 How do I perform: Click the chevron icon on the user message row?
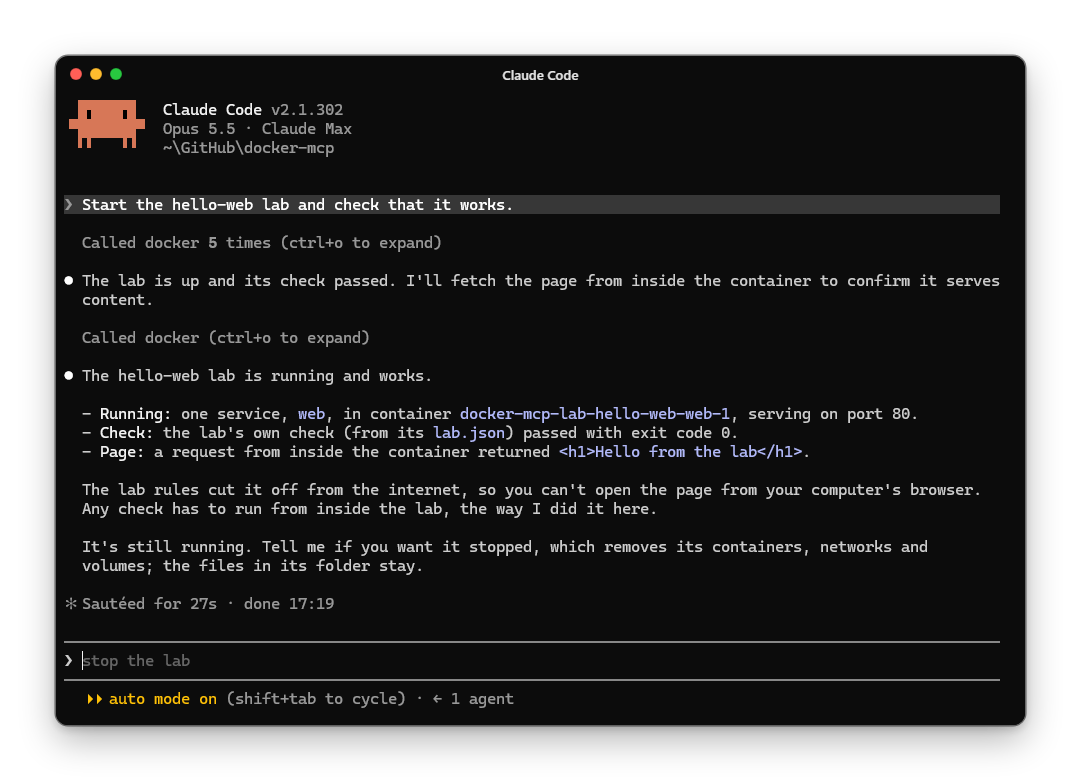pos(69,205)
